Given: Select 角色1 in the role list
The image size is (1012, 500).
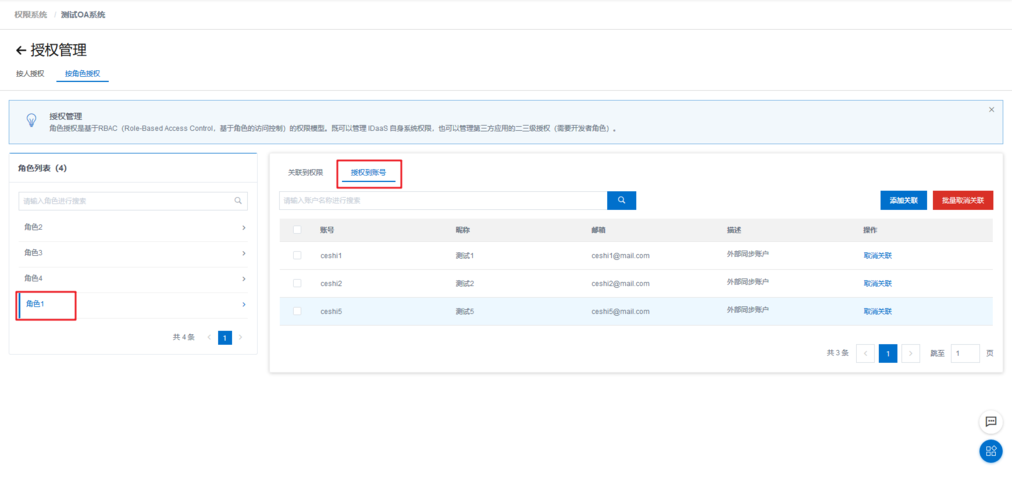Looking at the screenshot, I should coord(35,304).
